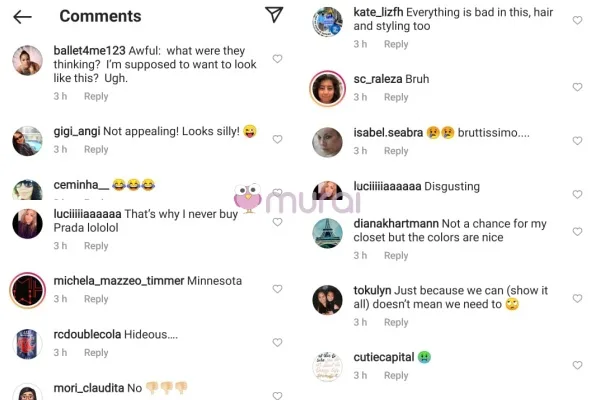Go back using the arrow icon
600x400 pixels.
pos(22,16)
